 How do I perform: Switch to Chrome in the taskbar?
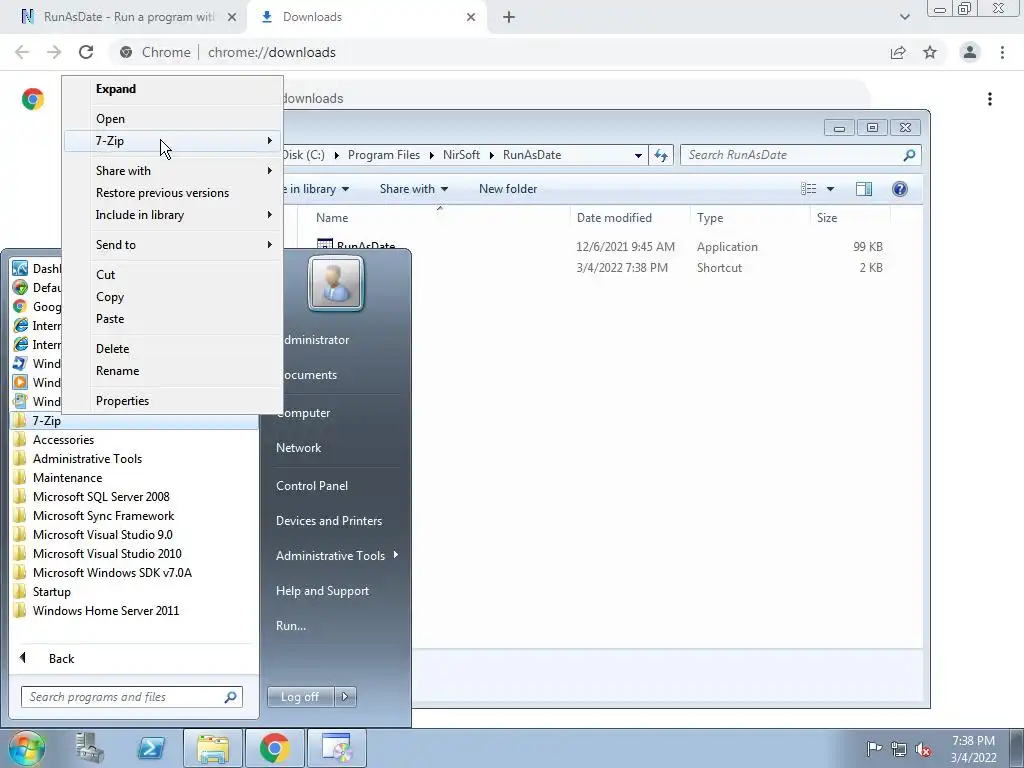click(274, 748)
